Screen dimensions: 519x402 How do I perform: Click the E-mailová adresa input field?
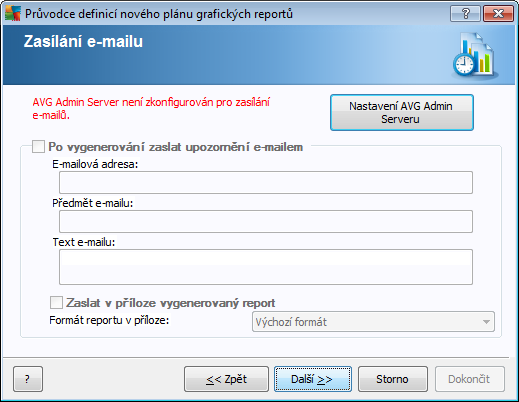coord(266,182)
